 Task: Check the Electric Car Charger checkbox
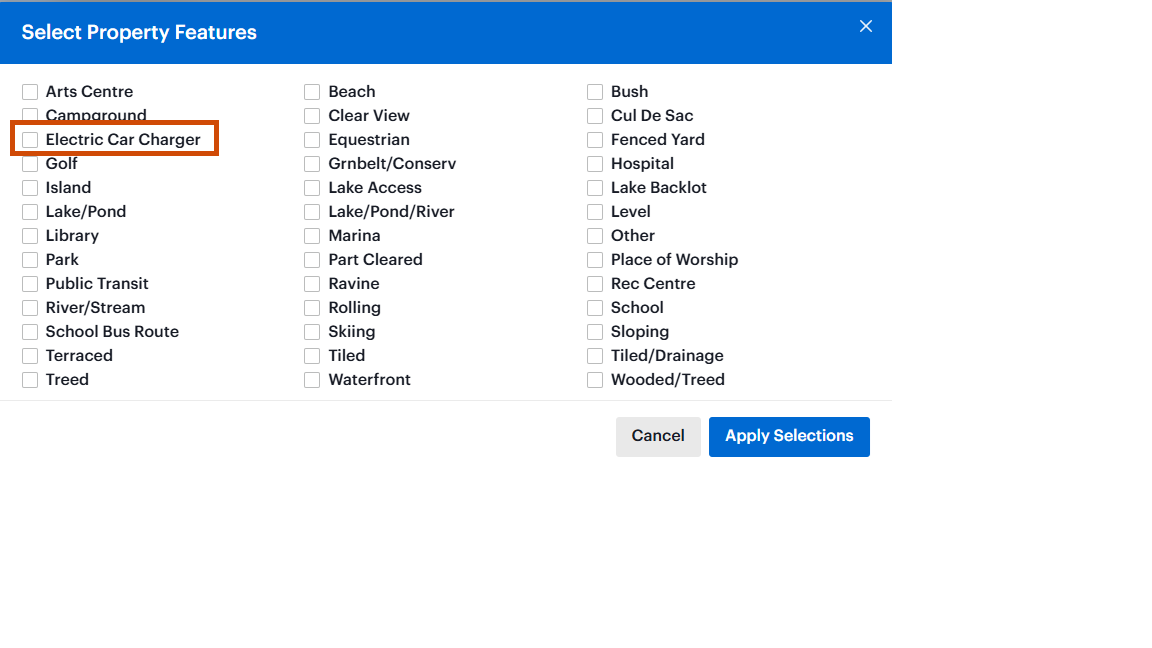[30, 140]
